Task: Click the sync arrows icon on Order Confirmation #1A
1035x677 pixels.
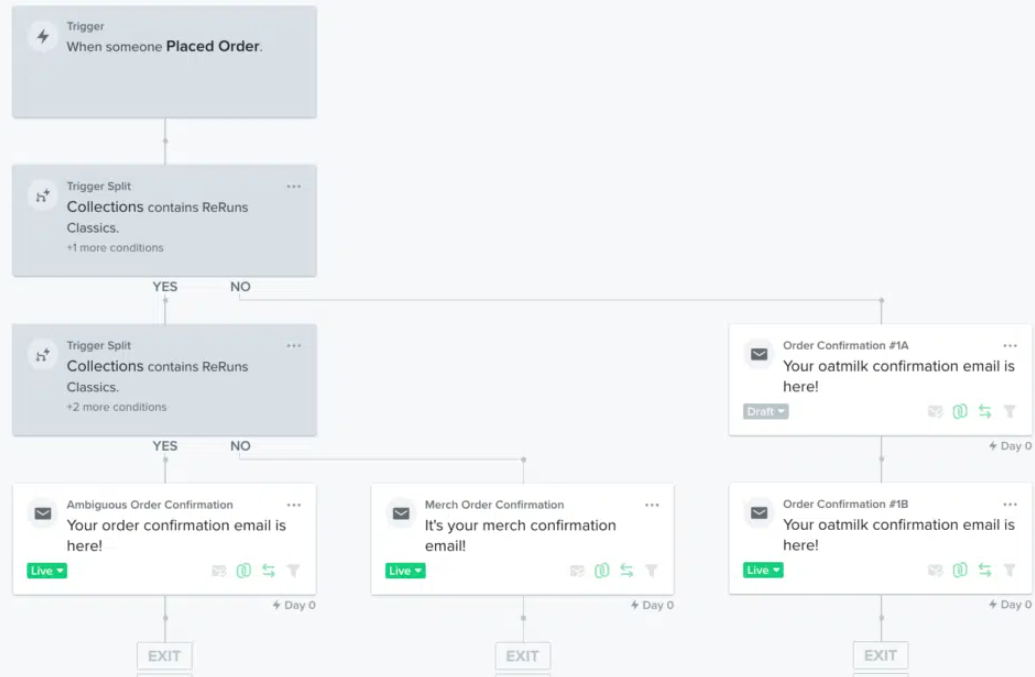Action: click(x=985, y=411)
